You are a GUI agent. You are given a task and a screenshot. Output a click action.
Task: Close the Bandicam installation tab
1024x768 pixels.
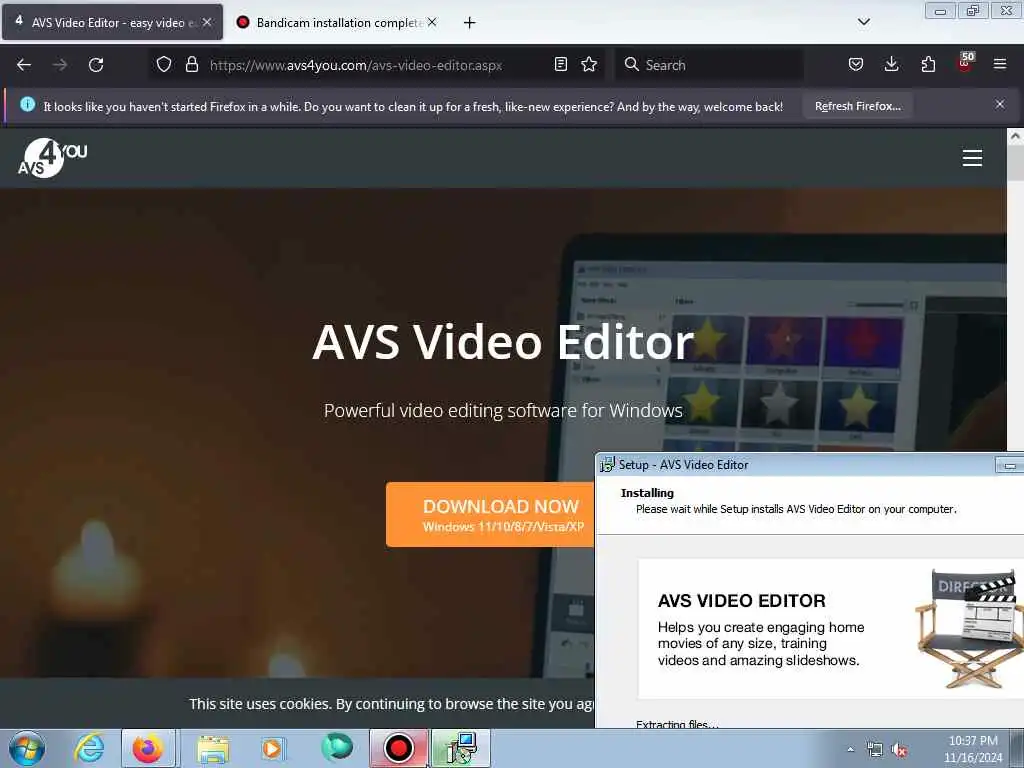pos(432,22)
